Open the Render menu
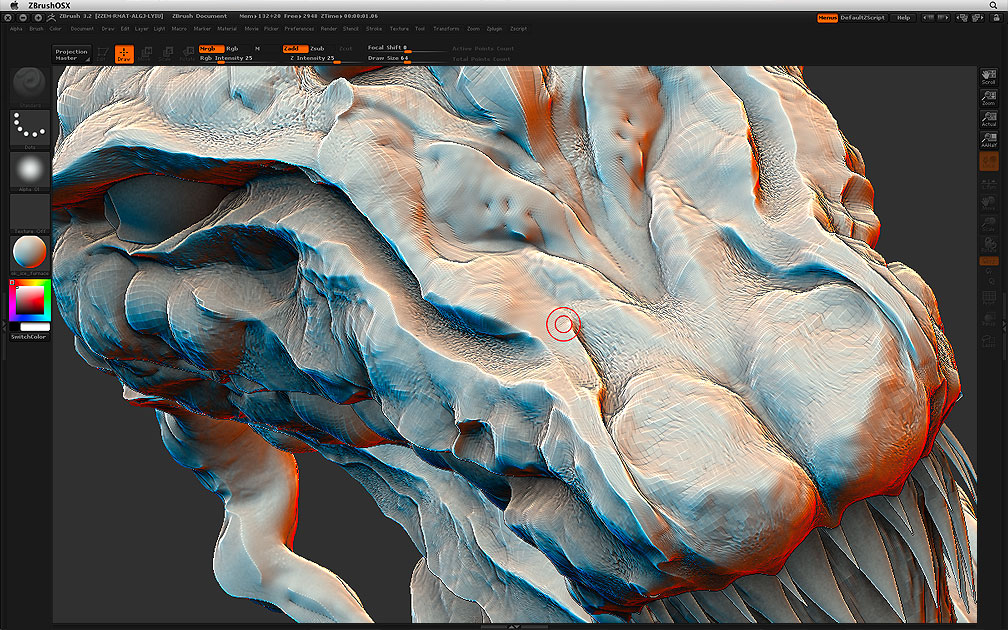The width and height of the screenshot is (1008, 630). tap(328, 29)
